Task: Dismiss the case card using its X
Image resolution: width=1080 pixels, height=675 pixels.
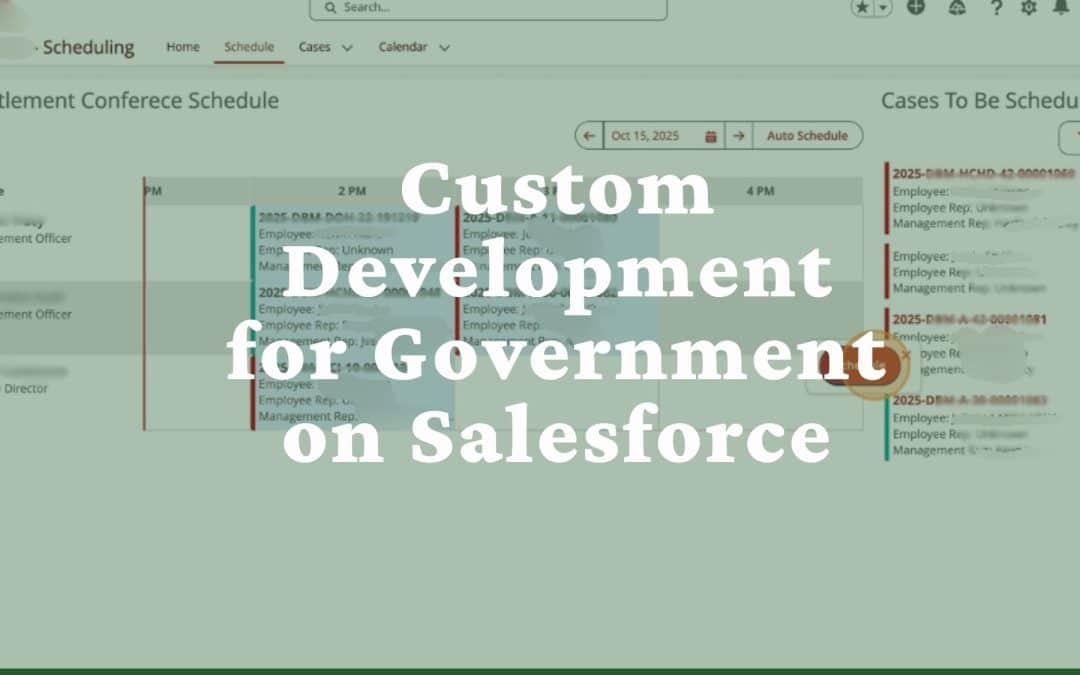Action: coord(906,355)
